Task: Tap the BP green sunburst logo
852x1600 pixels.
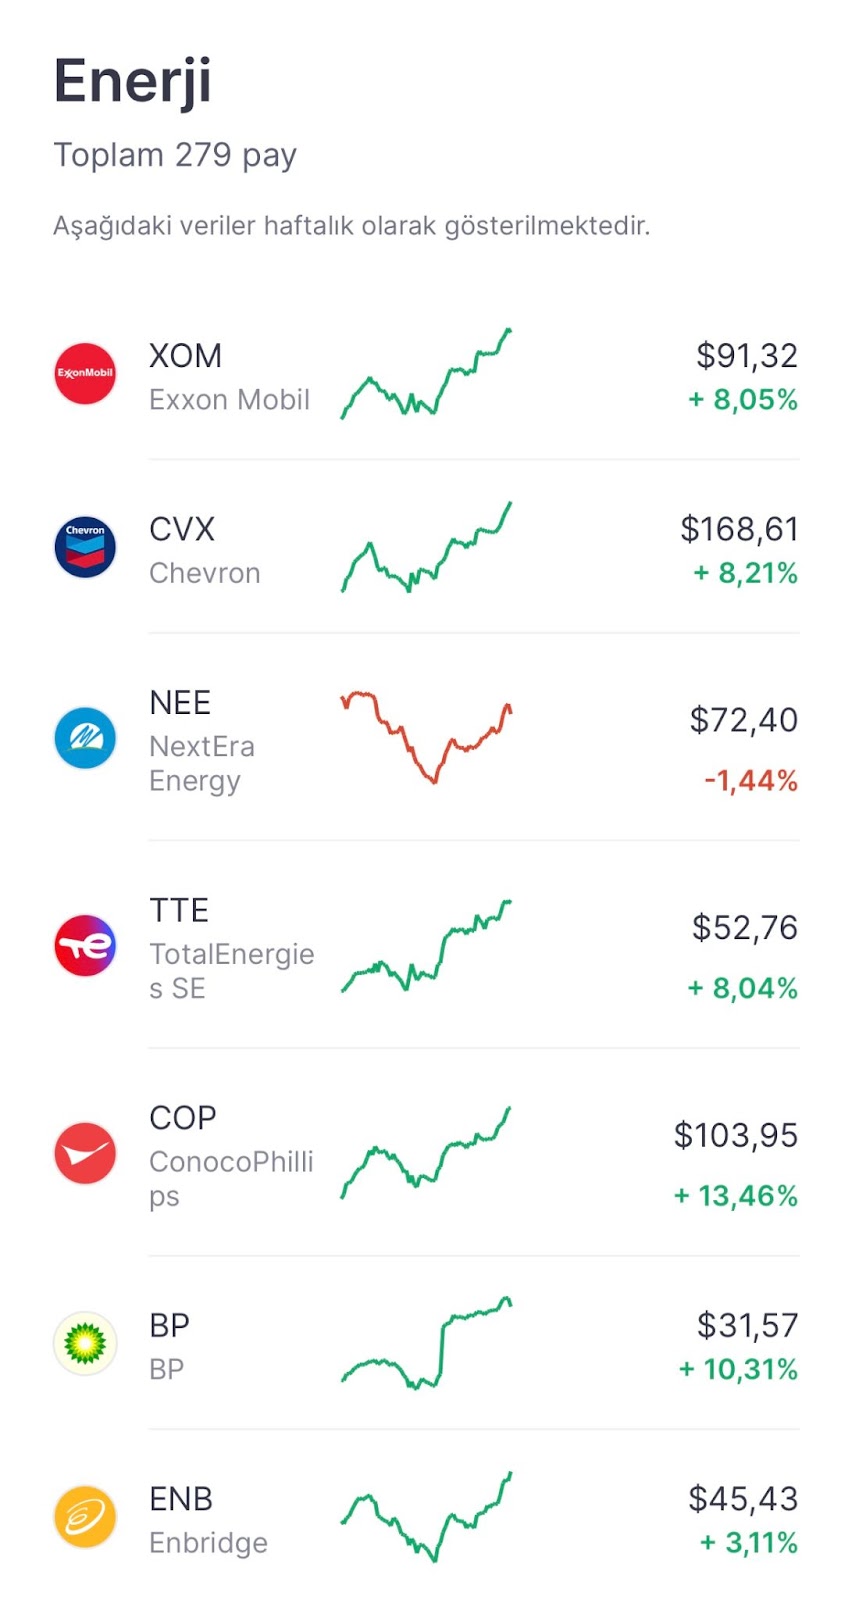Action: point(85,1343)
